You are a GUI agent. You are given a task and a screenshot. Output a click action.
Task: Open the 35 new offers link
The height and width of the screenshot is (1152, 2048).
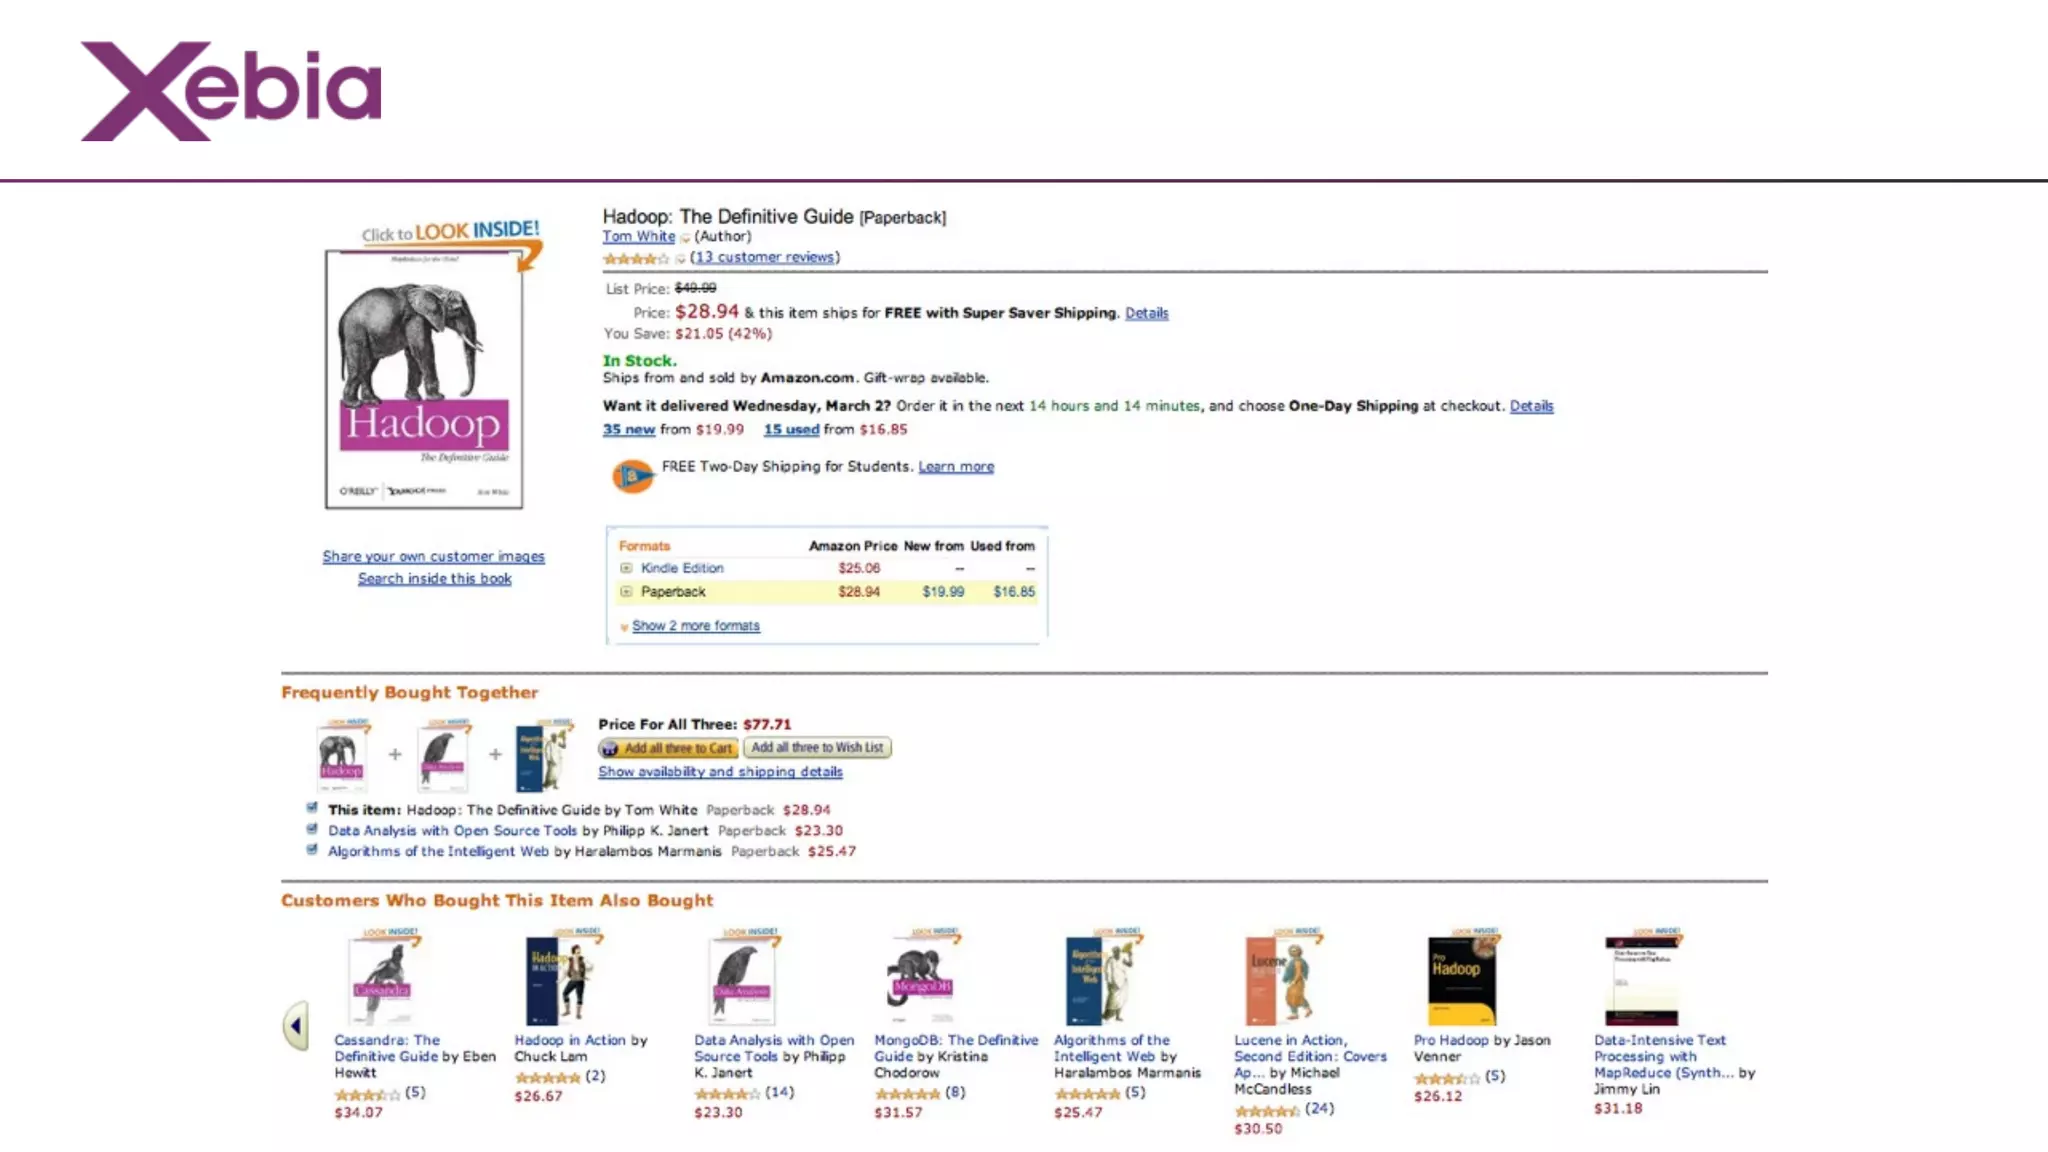629,429
